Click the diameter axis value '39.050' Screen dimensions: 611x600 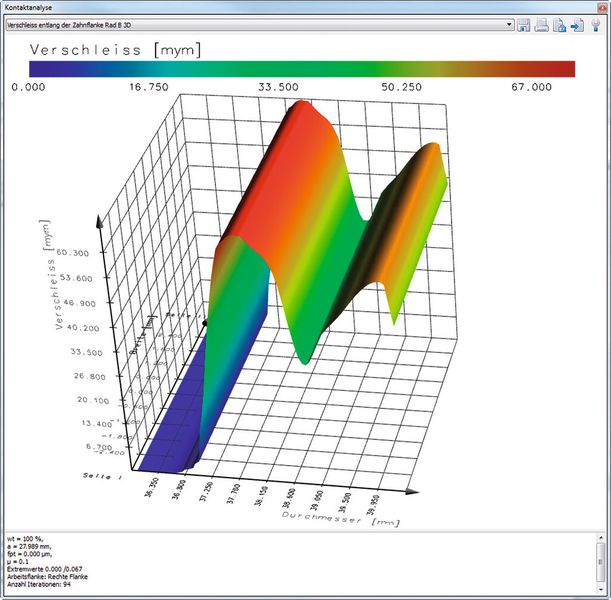click(317, 502)
